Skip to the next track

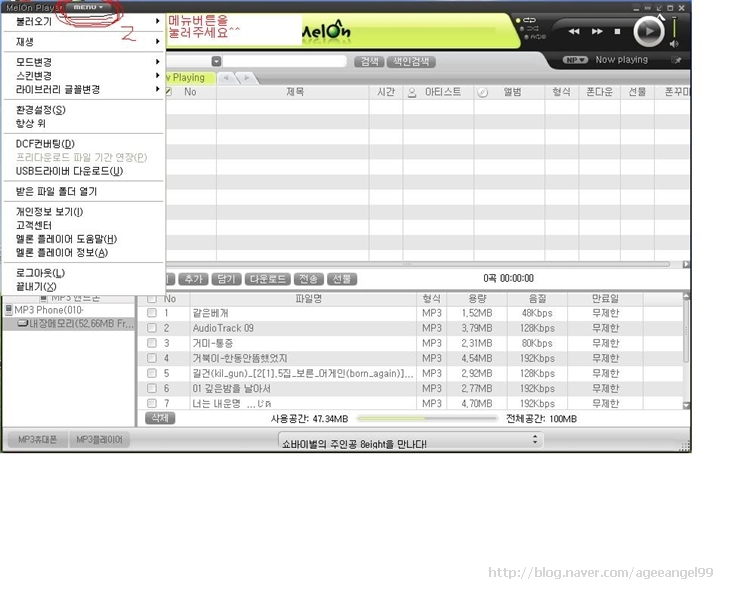[x=597, y=31]
